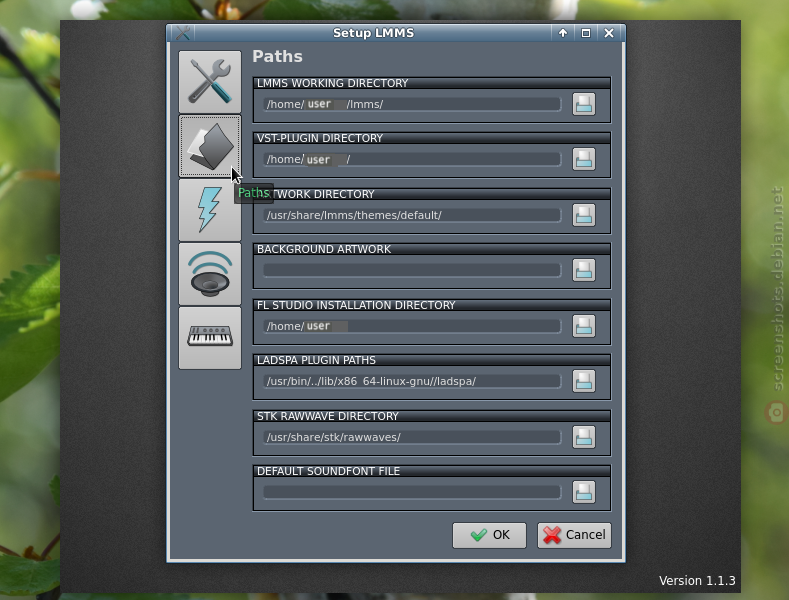789x600 pixels.
Task: Click the empty background artwork field
Action: click(x=412, y=270)
